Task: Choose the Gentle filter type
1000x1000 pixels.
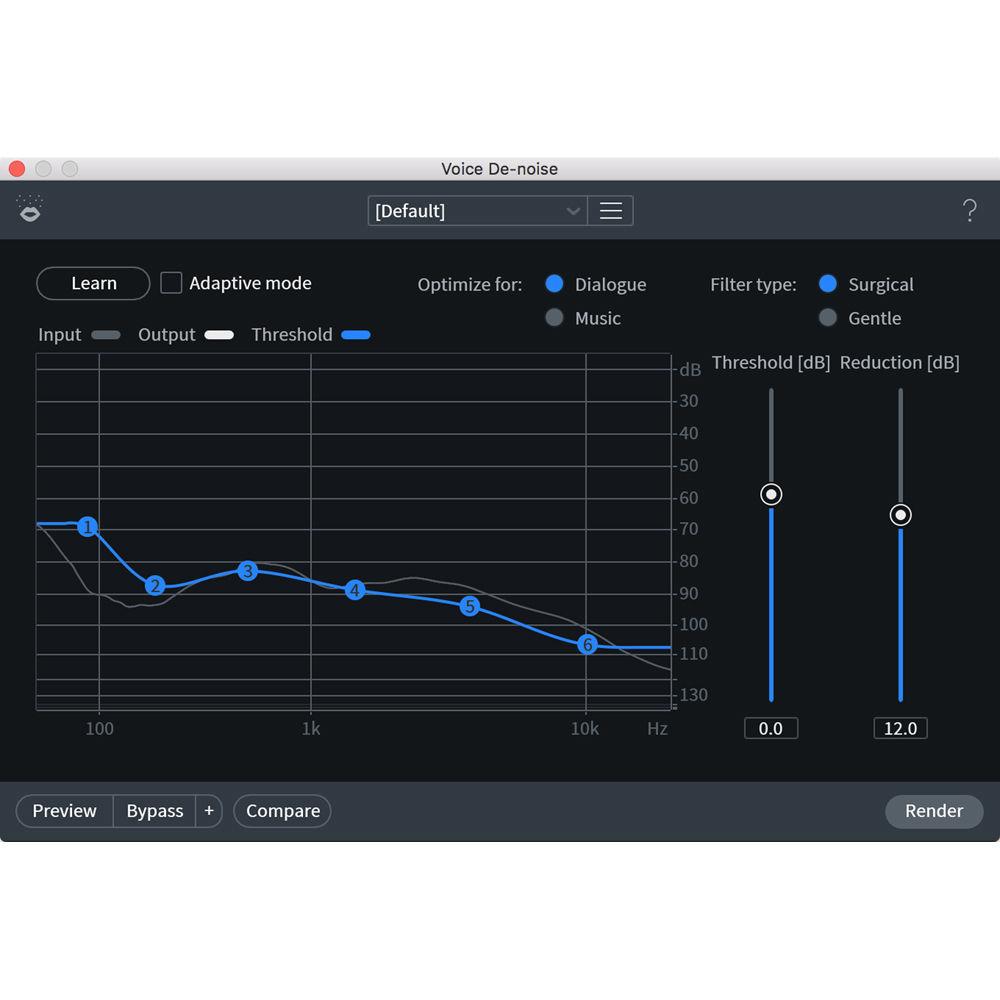Action: pyautogui.click(x=828, y=318)
